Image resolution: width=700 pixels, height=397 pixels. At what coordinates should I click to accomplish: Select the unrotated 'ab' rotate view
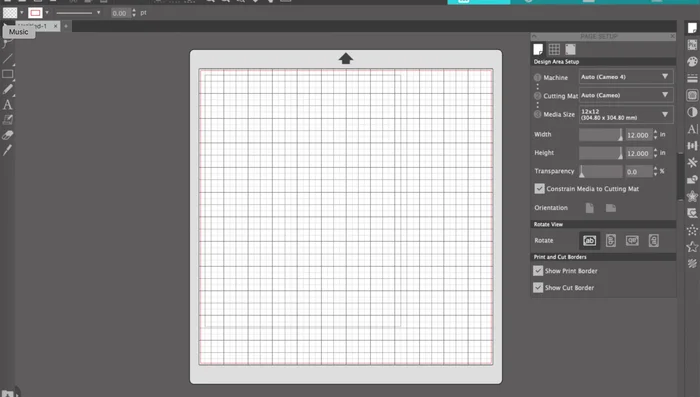pyautogui.click(x=589, y=240)
